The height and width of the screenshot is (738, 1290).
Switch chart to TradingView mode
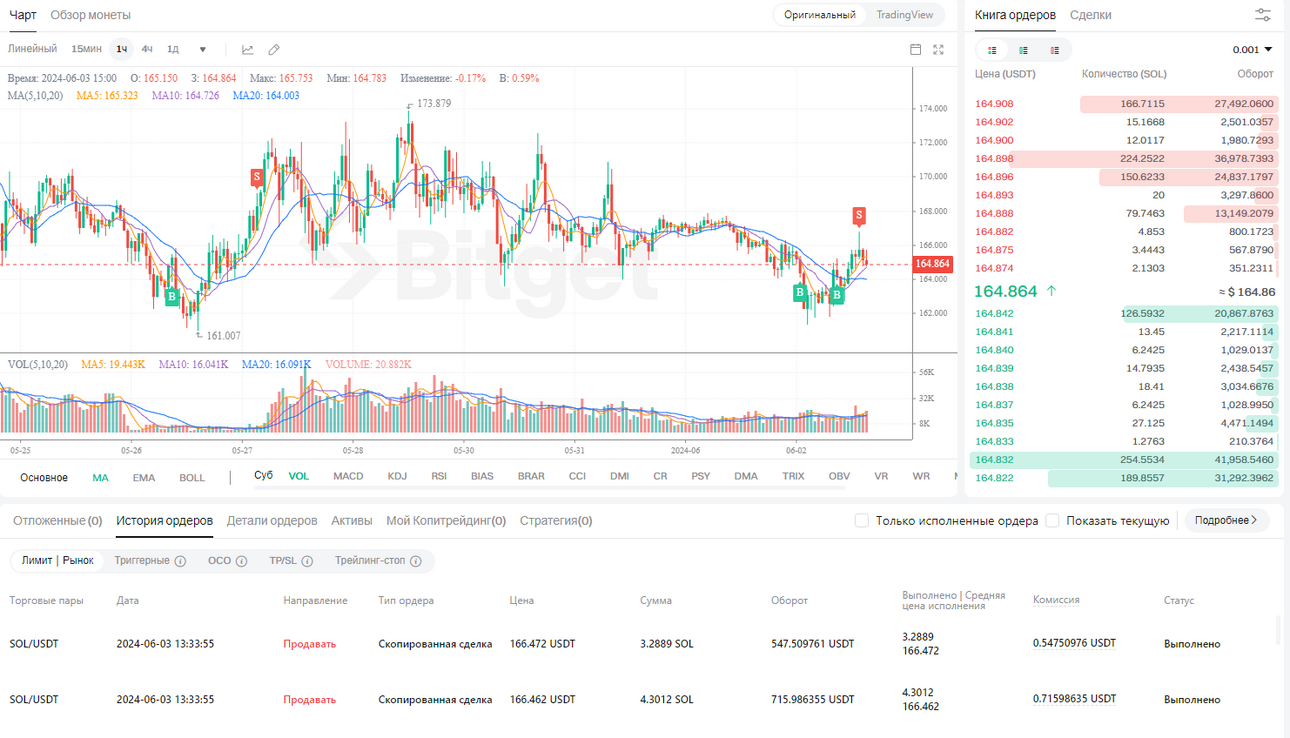tap(905, 15)
